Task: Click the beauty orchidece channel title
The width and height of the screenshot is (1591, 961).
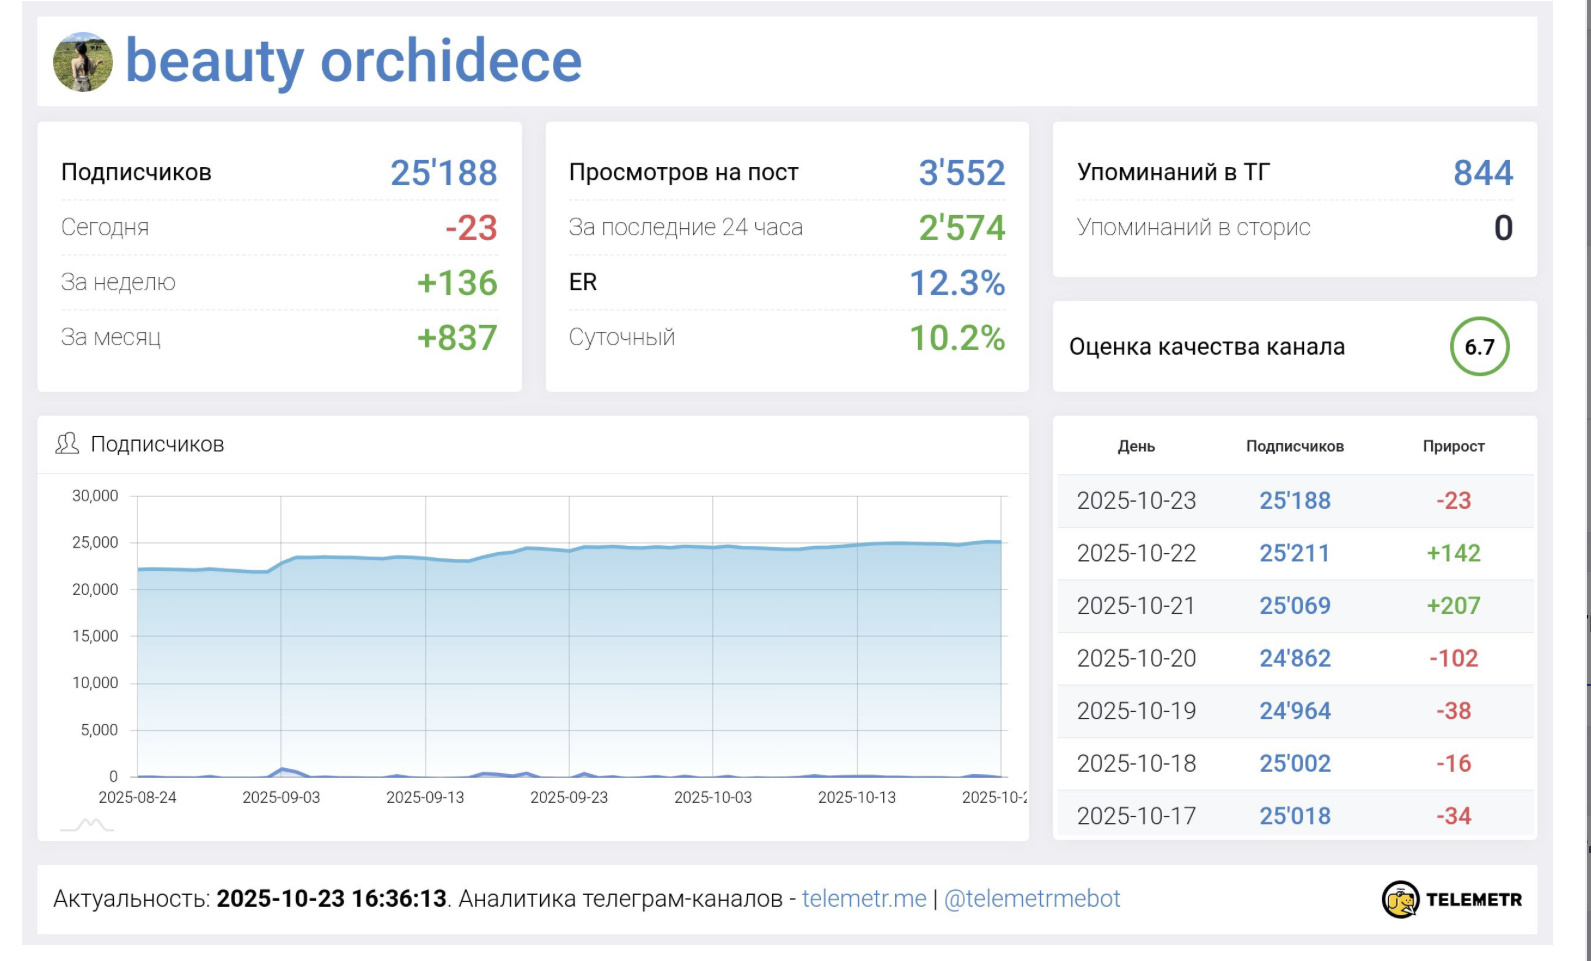Action: (353, 61)
